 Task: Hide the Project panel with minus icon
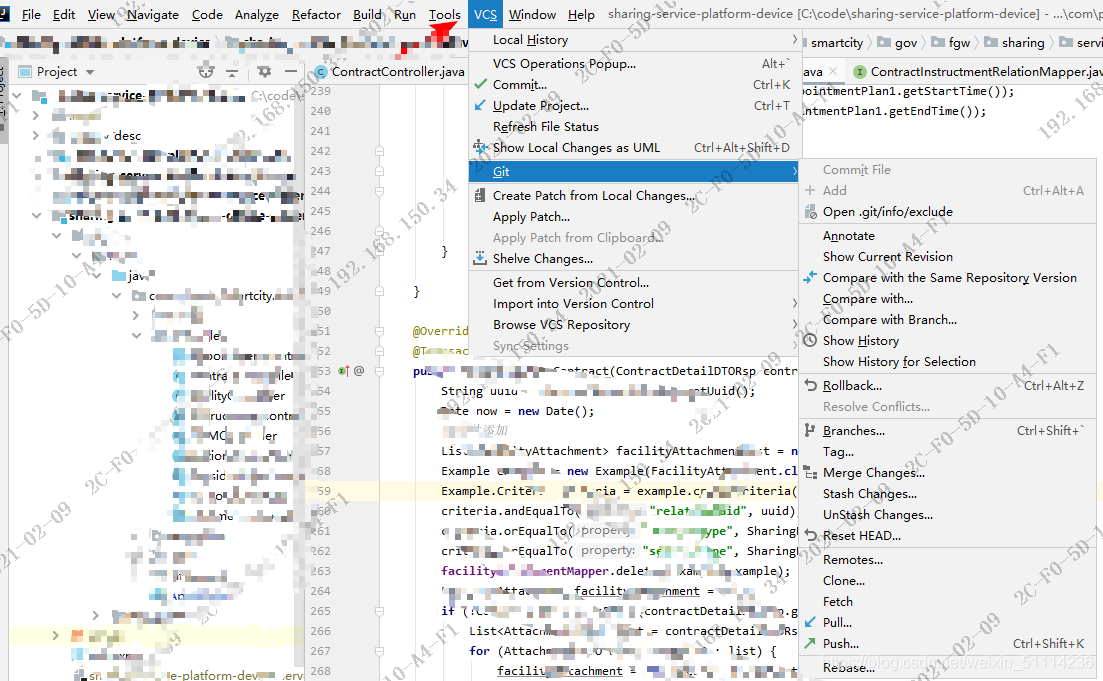coord(291,72)
